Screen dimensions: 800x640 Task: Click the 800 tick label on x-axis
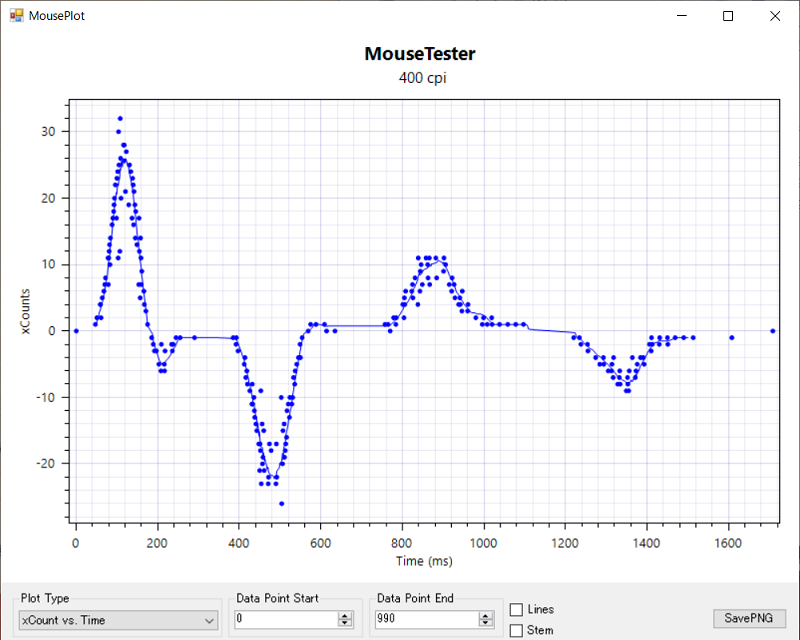(x=402, y=543)
